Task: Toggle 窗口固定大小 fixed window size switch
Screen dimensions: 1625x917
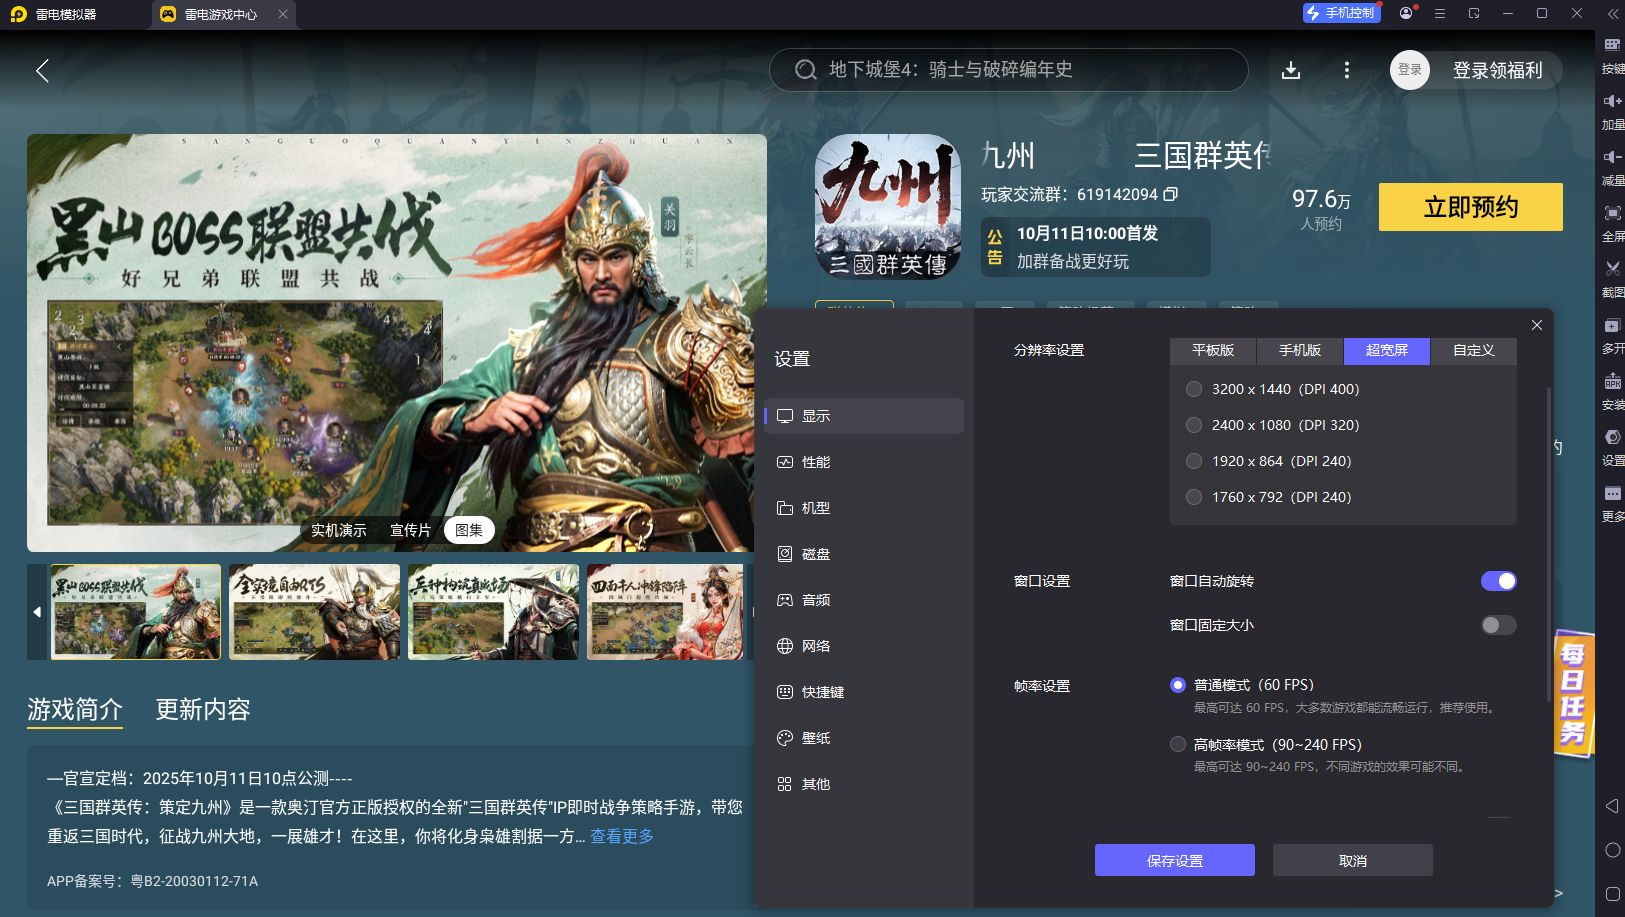Action: coord(1498,625)
